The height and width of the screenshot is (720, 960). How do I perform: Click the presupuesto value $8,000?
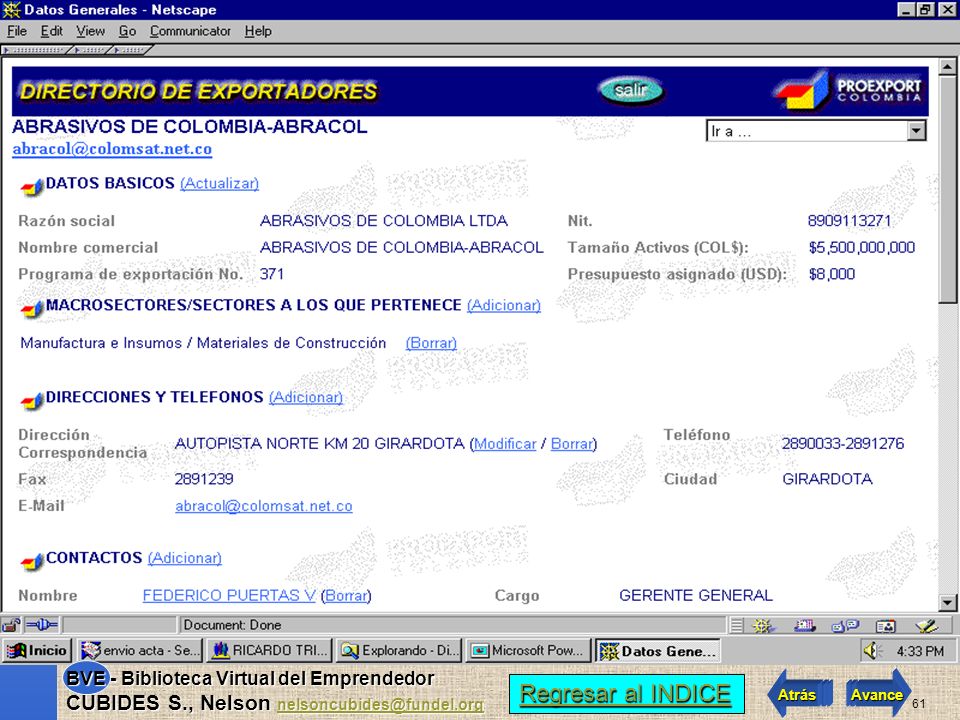click(831, 274)
